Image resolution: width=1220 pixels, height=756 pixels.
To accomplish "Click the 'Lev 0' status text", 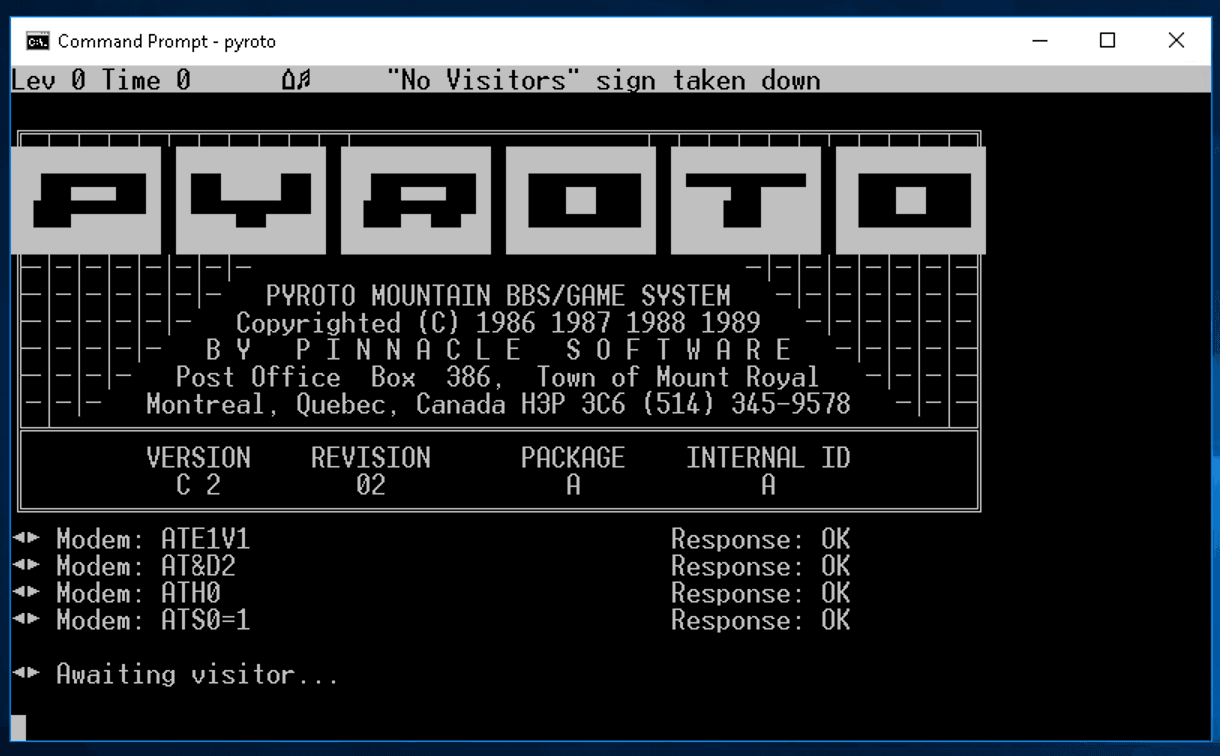I will tap(49, 81).
